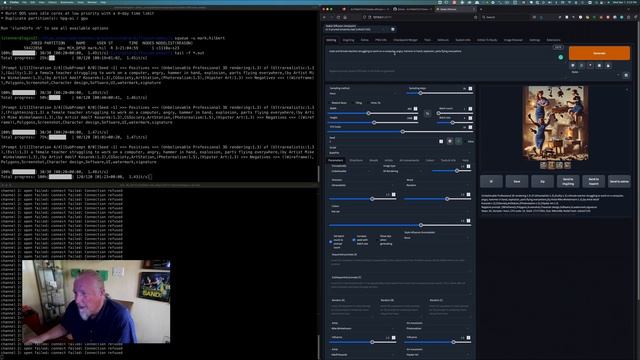The width and height of the screenshot is (640, 360).
Task: Select the Parameters sub-tab
Action: click(x=336, y=160)
